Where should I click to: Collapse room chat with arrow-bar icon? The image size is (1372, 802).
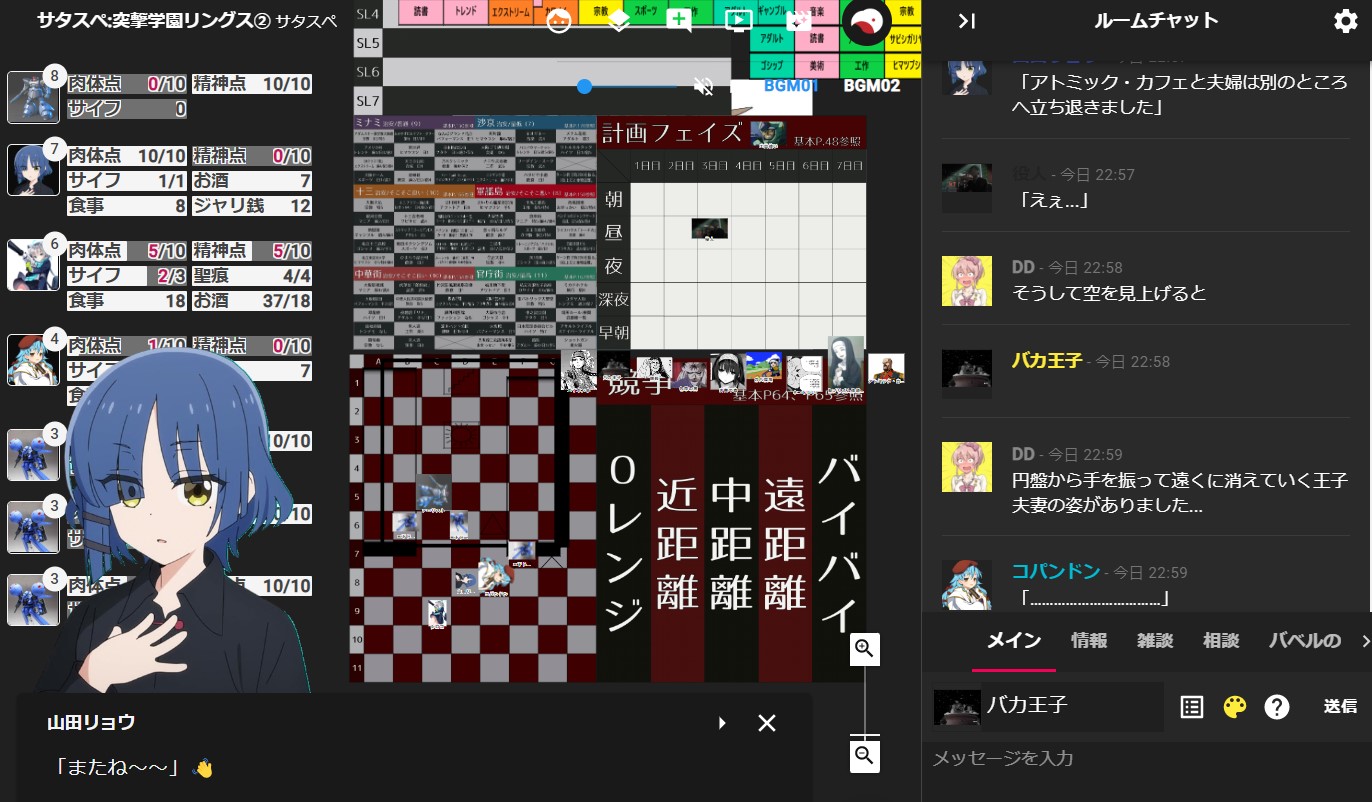pos(966,21)
